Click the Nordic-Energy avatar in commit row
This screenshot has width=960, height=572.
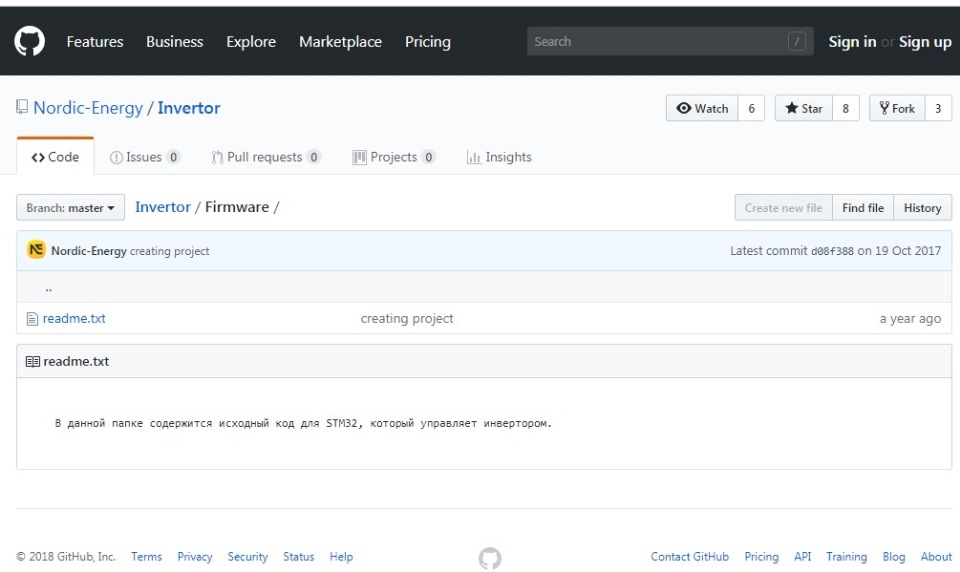[x=36, y=250]
